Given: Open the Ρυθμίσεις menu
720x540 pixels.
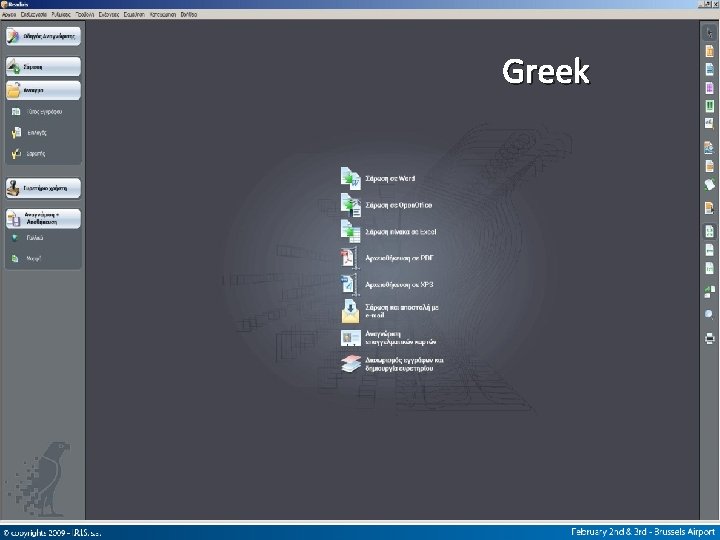Looking at the screenshot, I should (x=61, y=14).
